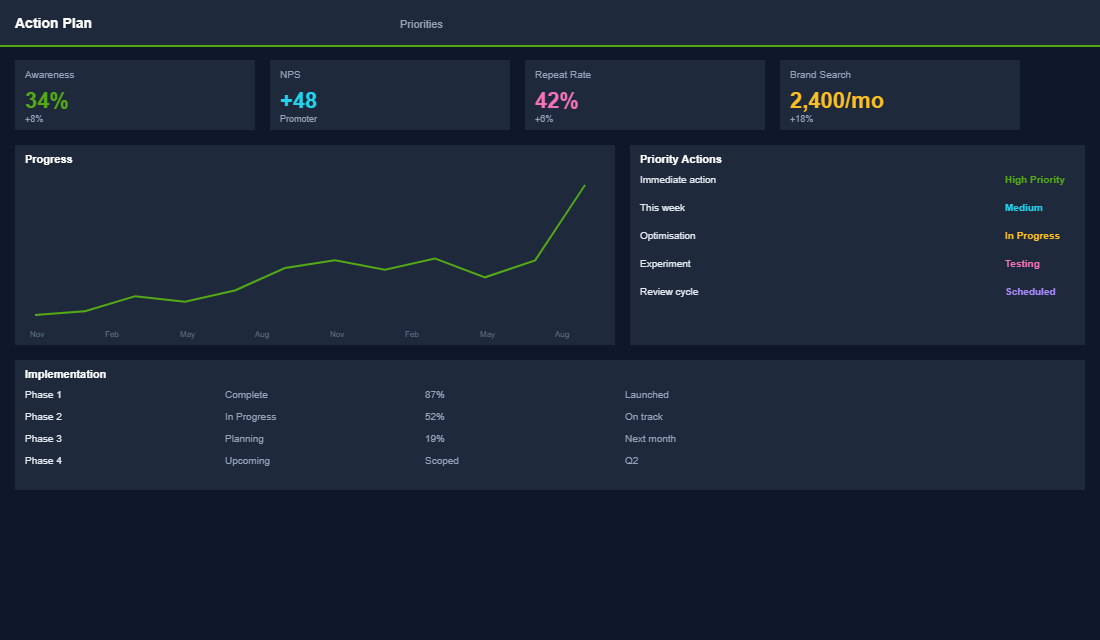The width and height of the screenshot is (1100, 640).
Task: Select the Aug label on the chart axis
Action: click(x=562, y=334)
